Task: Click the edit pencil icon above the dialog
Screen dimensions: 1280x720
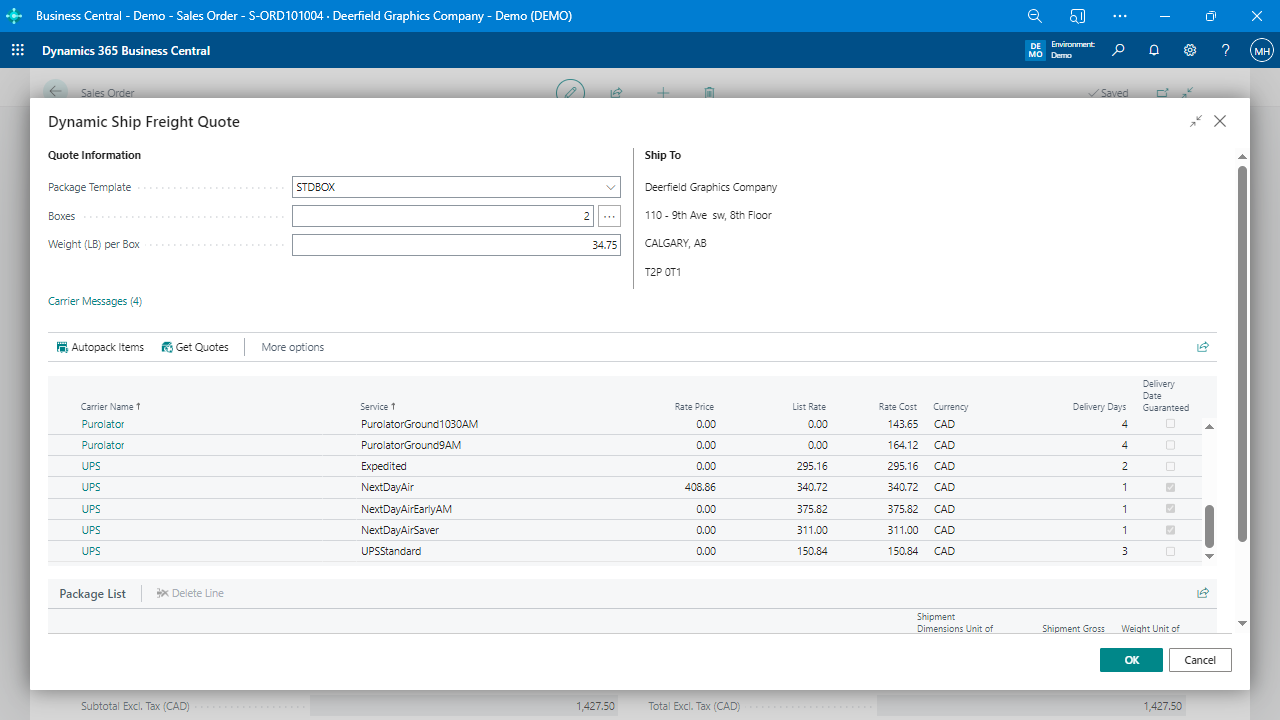Action: coord(570,92)
